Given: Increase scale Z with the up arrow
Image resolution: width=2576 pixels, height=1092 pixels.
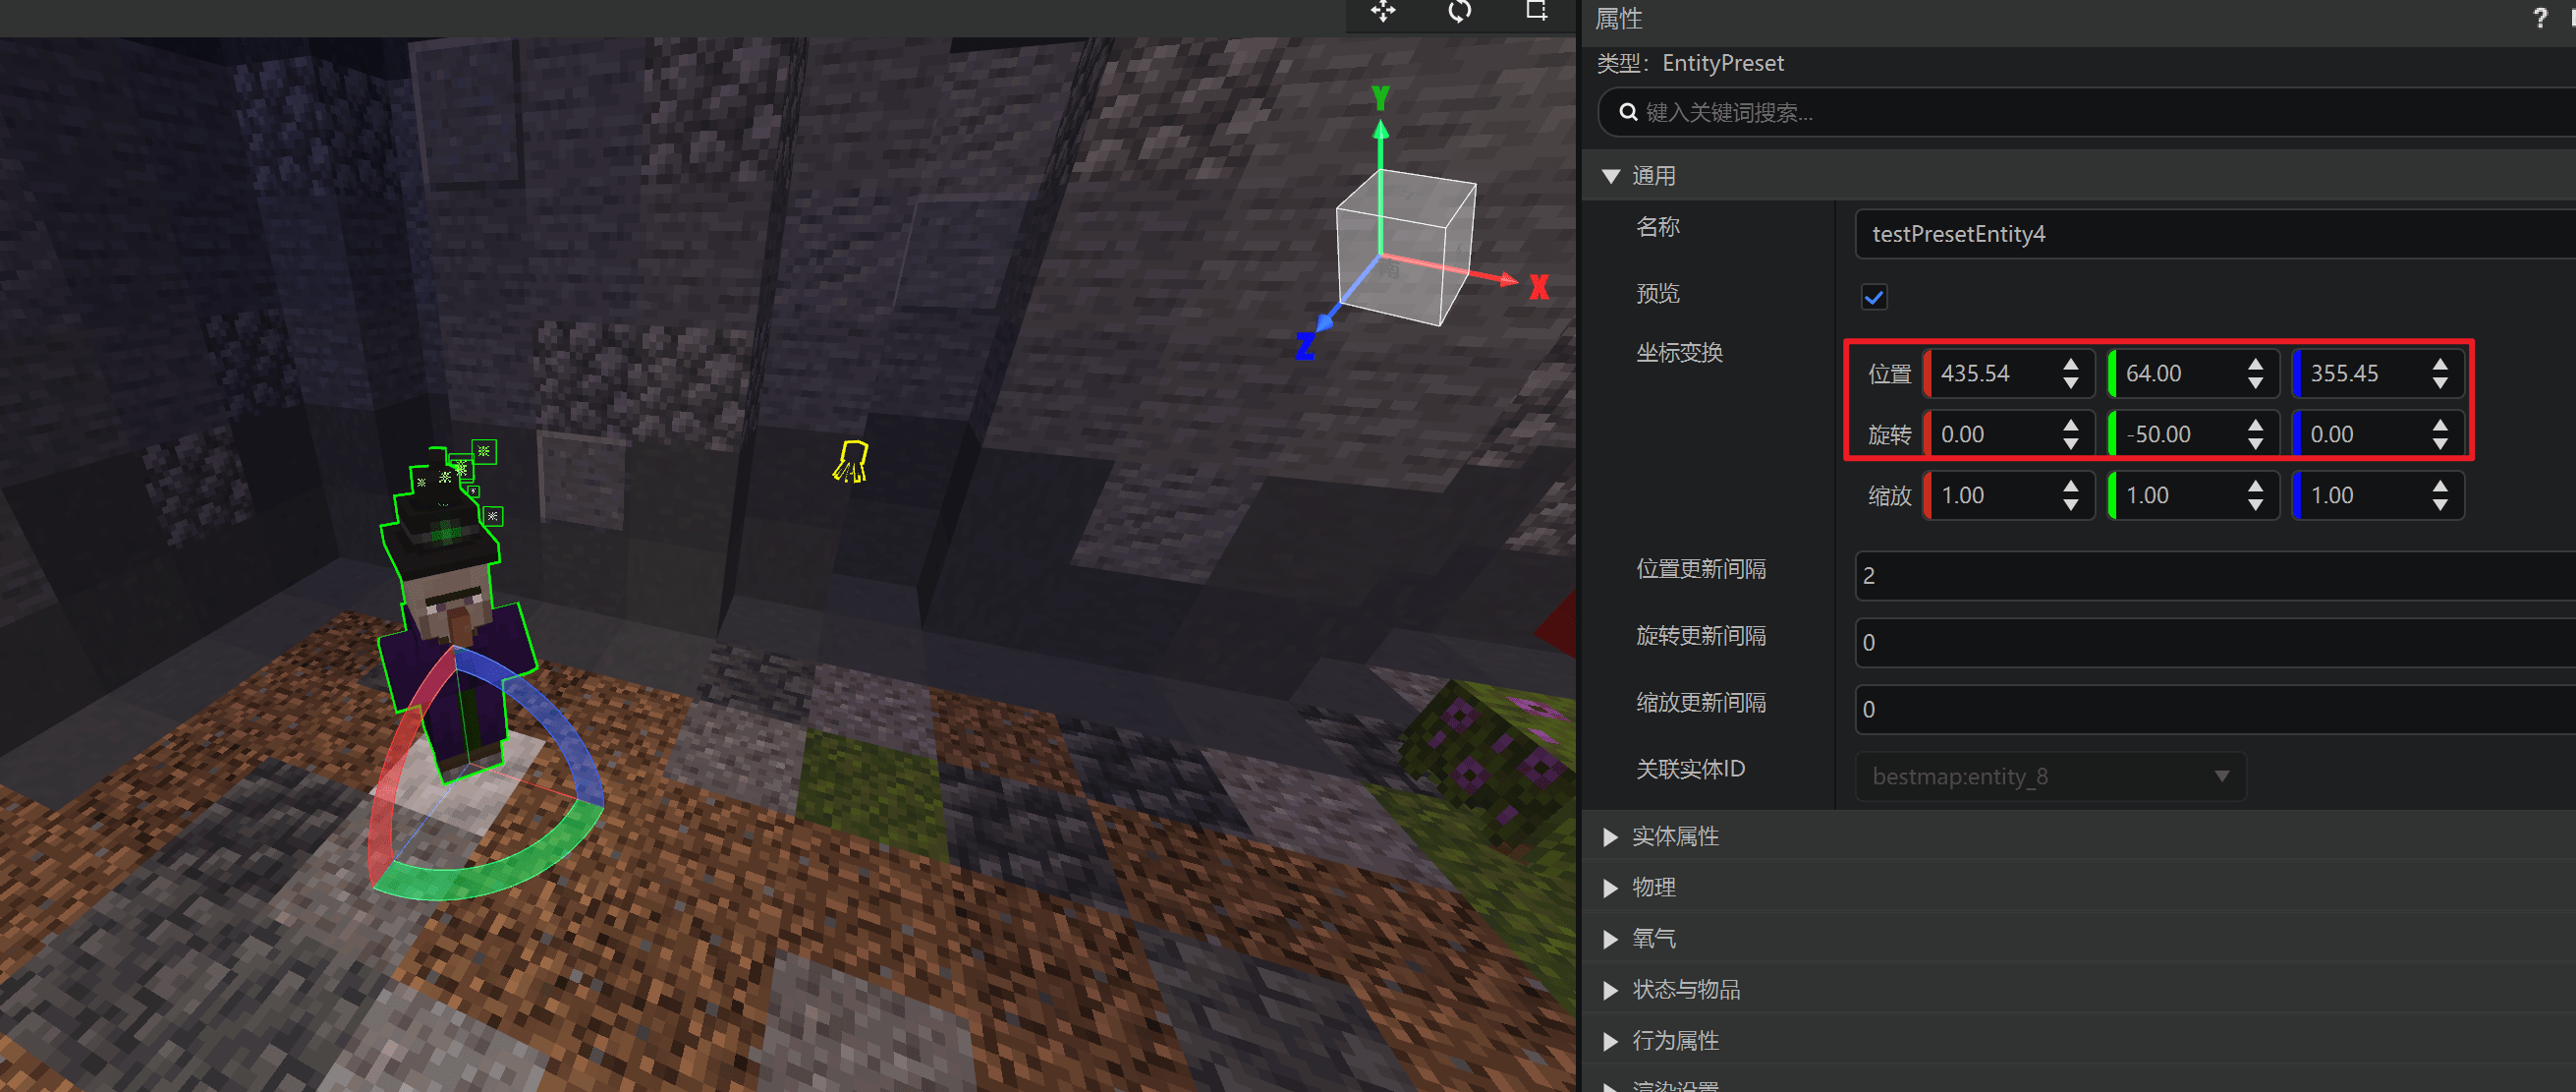Looking at the screenshot, I should click(x=2440, y=486).
